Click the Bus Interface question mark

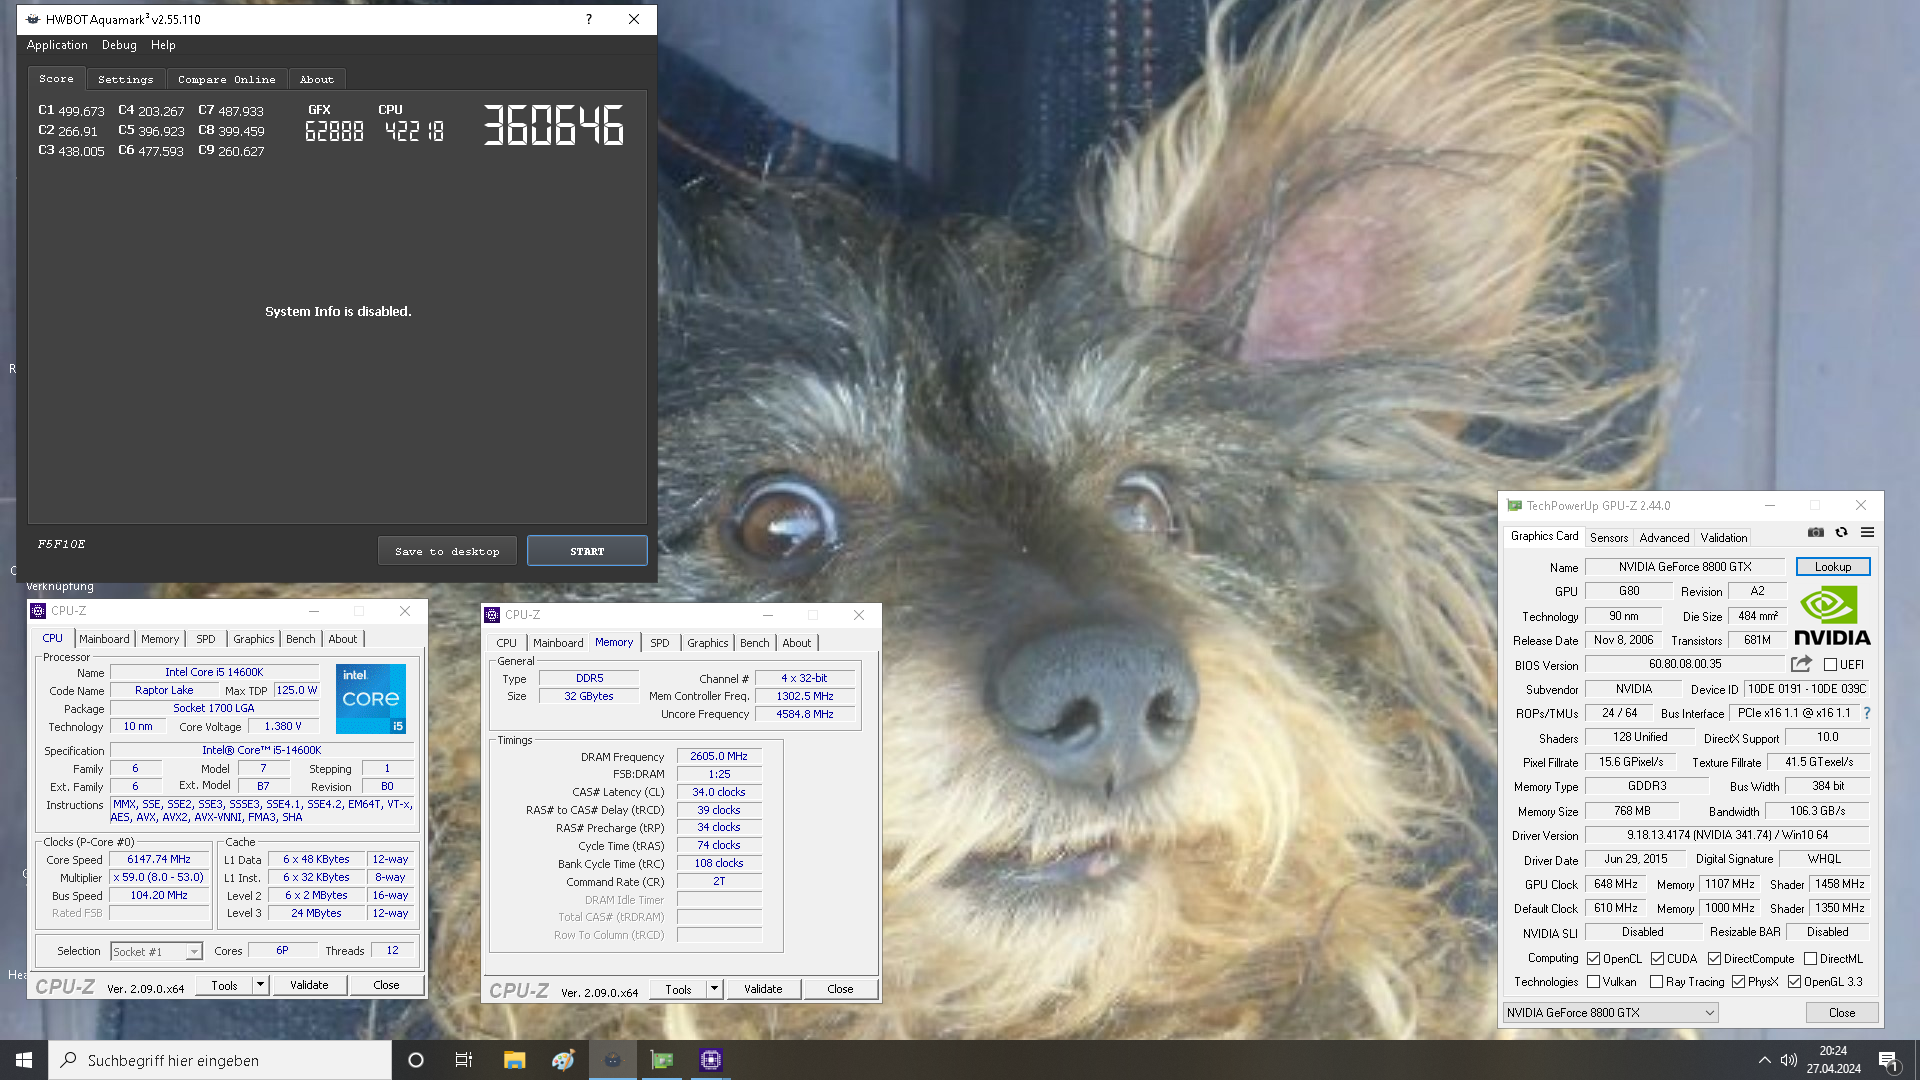(x=1866, y=713)
